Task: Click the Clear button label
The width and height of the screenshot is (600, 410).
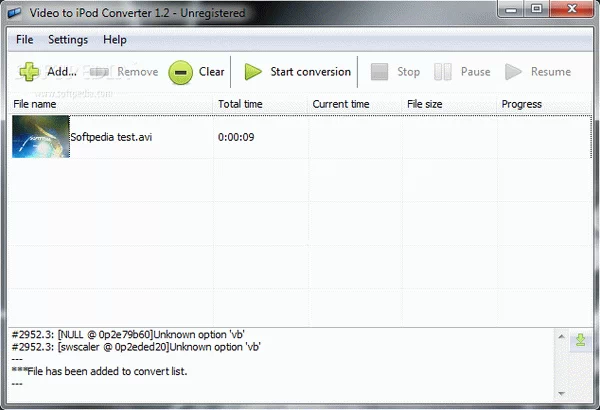Action: click(x=212, y=72)
